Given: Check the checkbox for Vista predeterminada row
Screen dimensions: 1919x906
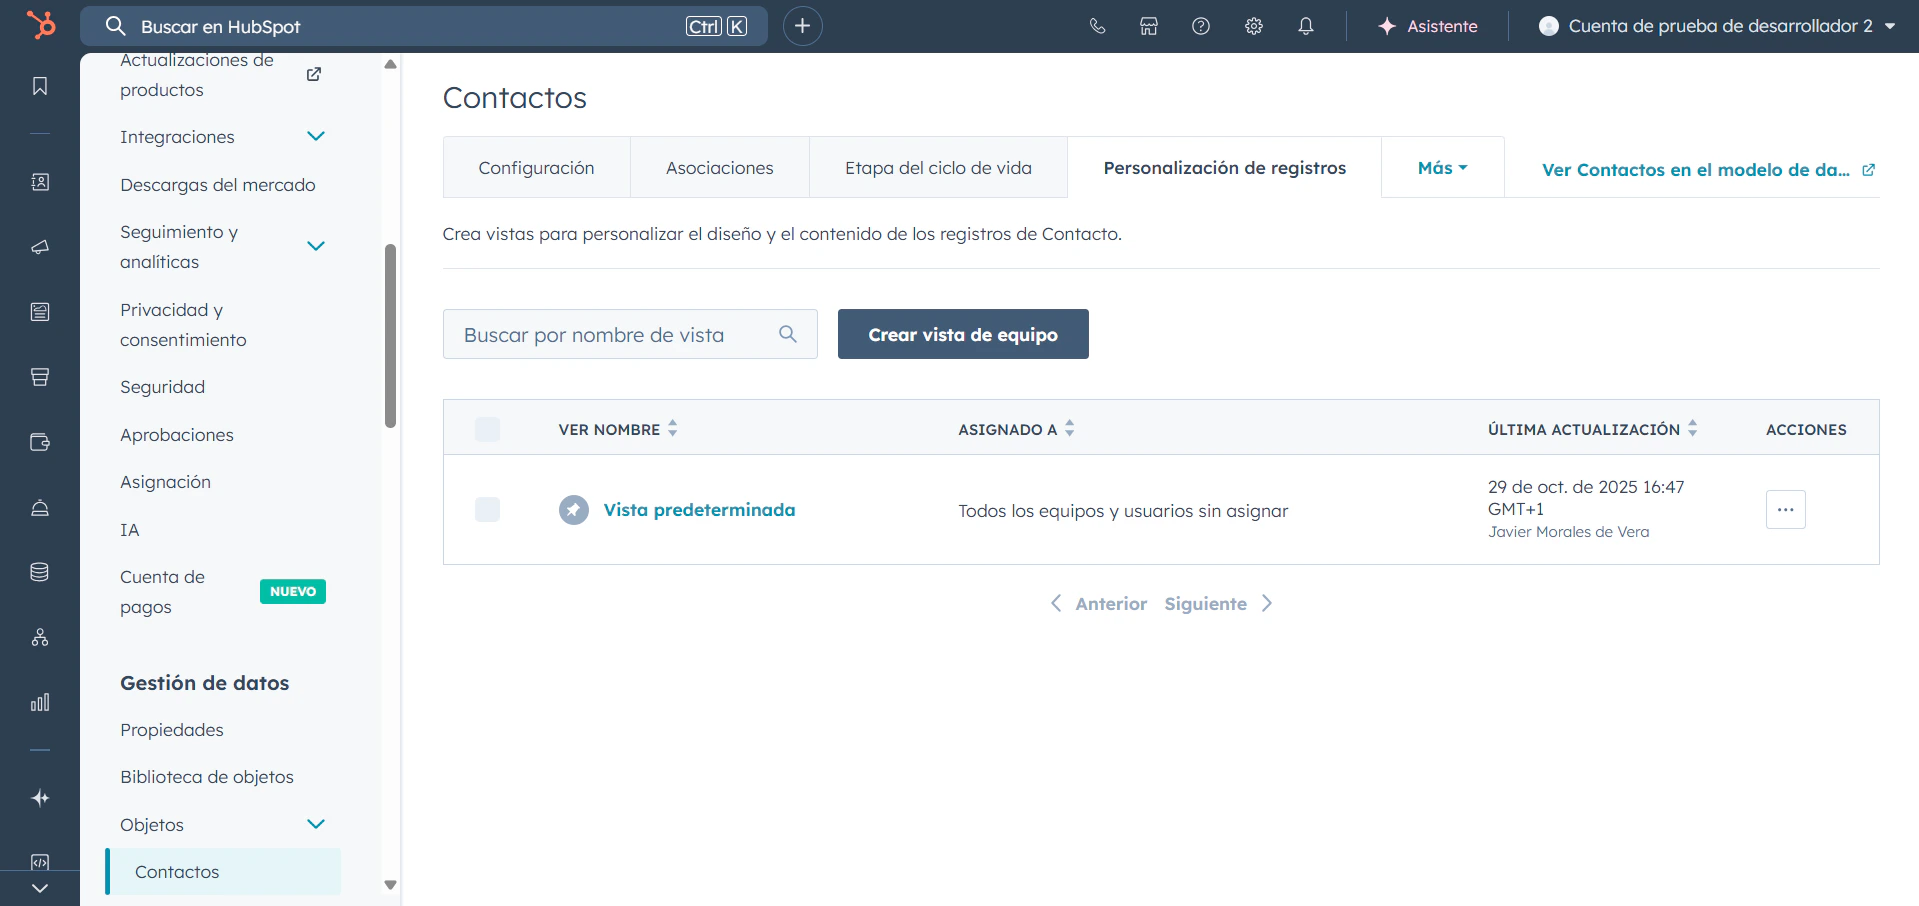Looking at the screenshot, I should click(x=487, y=510).
